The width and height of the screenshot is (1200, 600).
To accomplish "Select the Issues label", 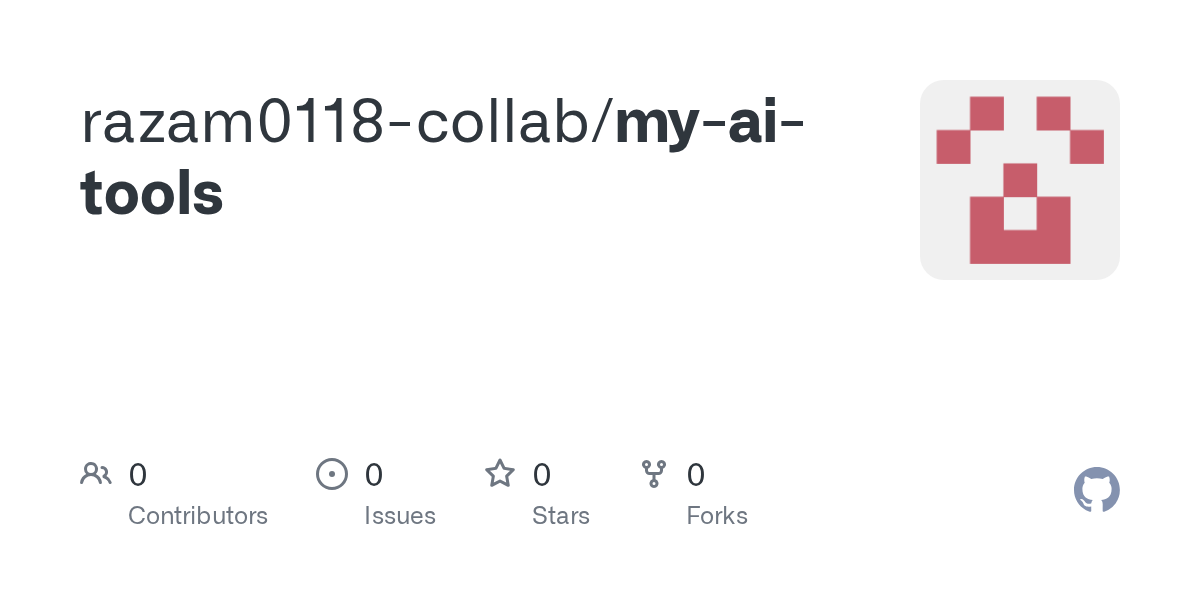I will (400, 516).
